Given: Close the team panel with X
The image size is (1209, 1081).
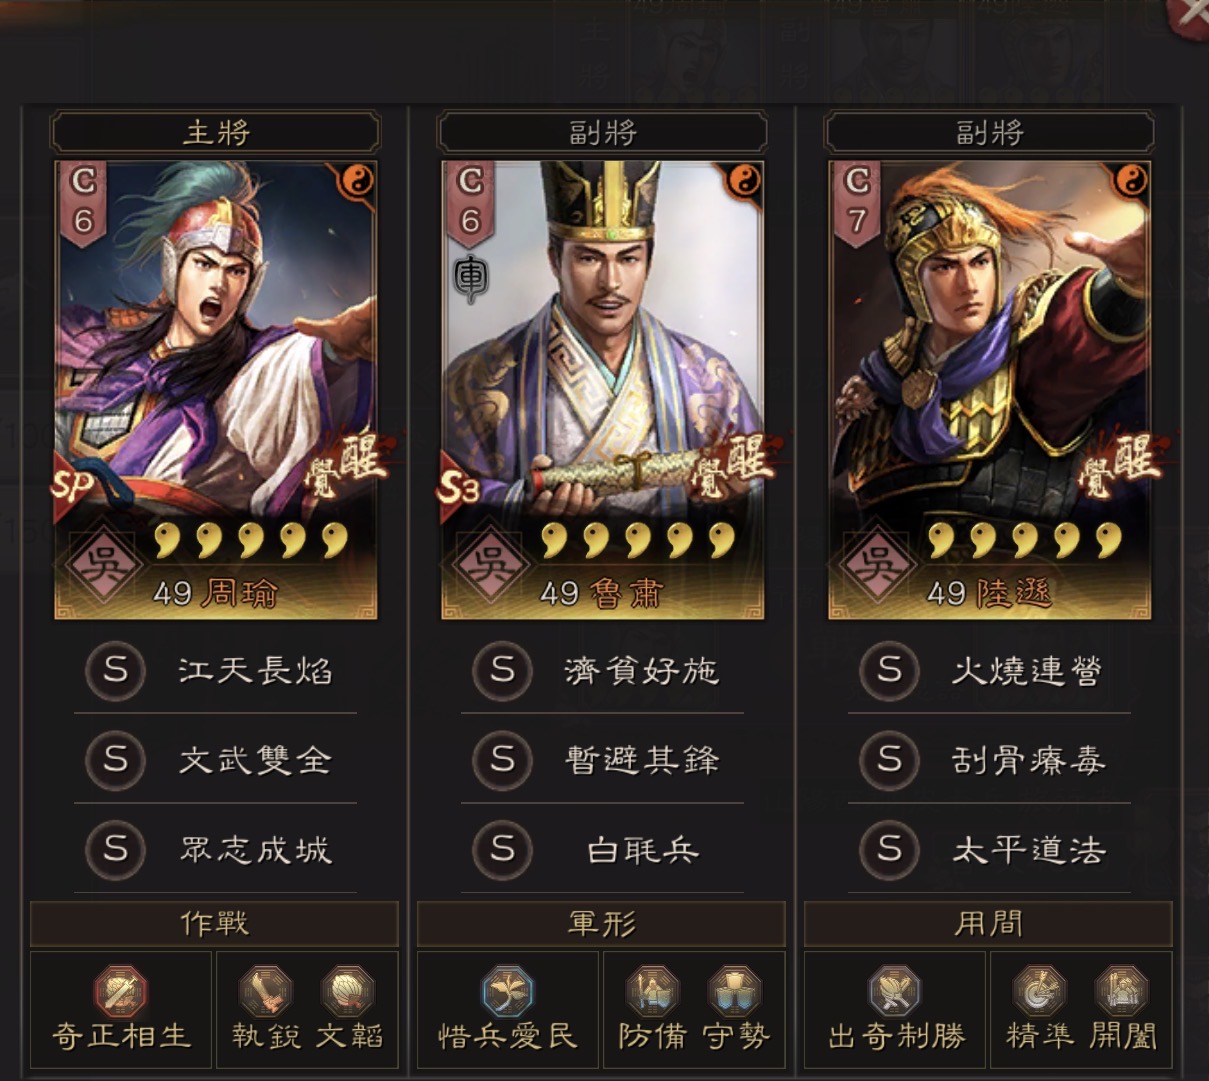Looking at the screenshot, I should 1189,14.
